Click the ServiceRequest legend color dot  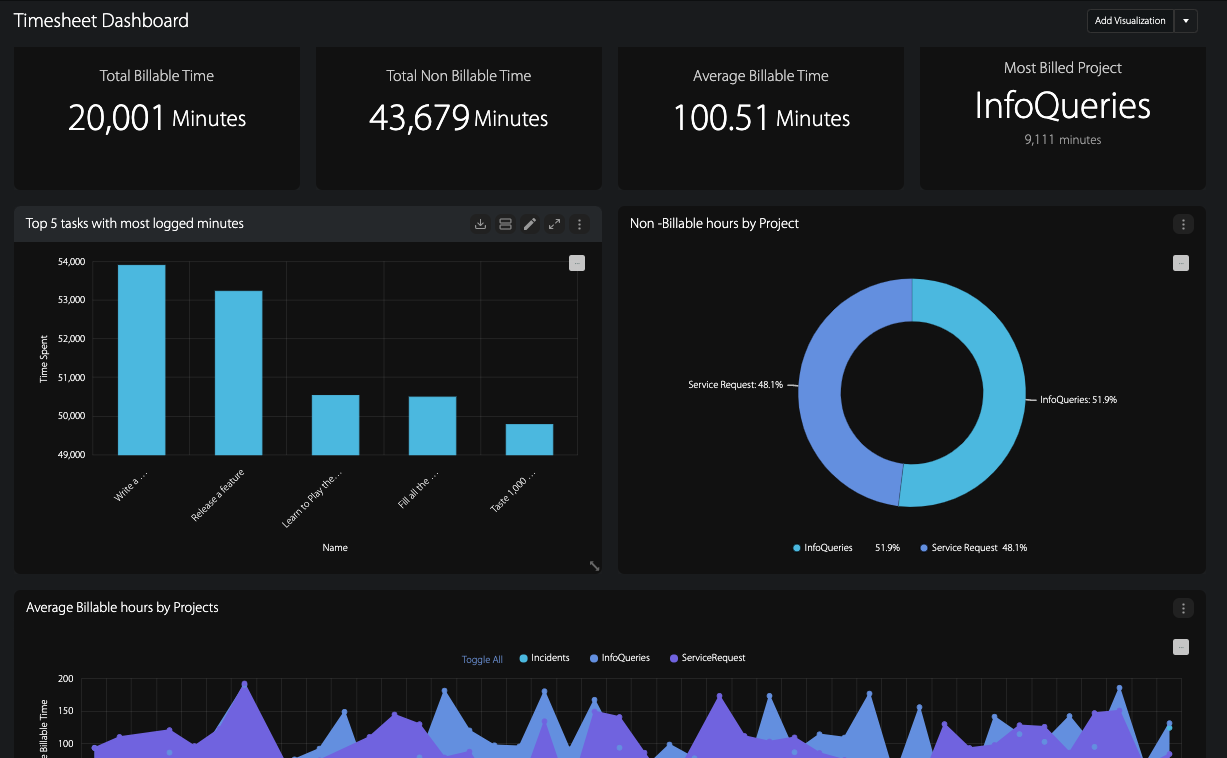click(676, 658)
